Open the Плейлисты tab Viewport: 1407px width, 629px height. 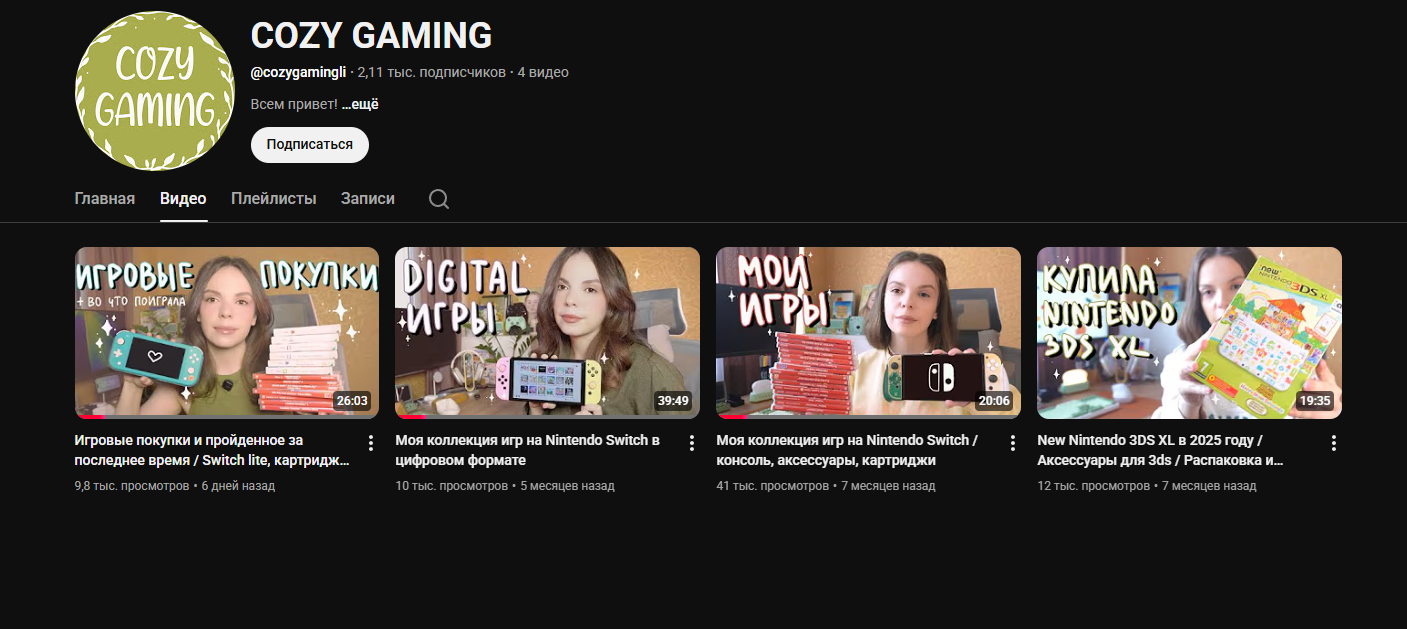(274, 199)
